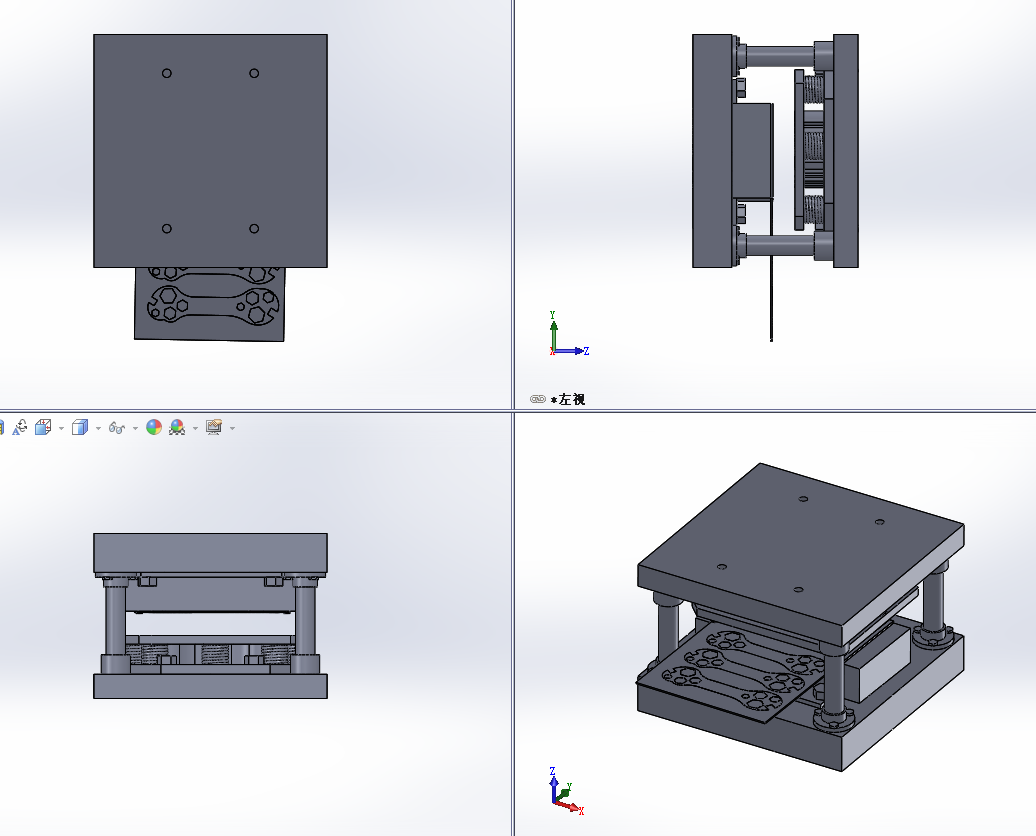Expand the View Settings dropdown arrow
Image resolution: width=1036 pixels, height=836 pixels.
click(232, 428)
